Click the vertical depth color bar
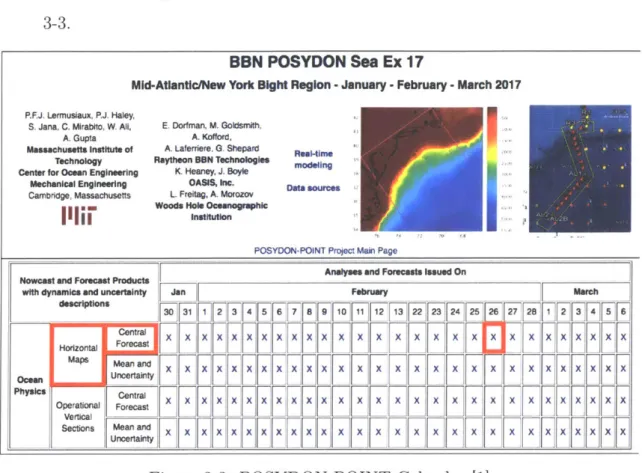This screenshot has width=642, height=473. click(x=492, y=169)
